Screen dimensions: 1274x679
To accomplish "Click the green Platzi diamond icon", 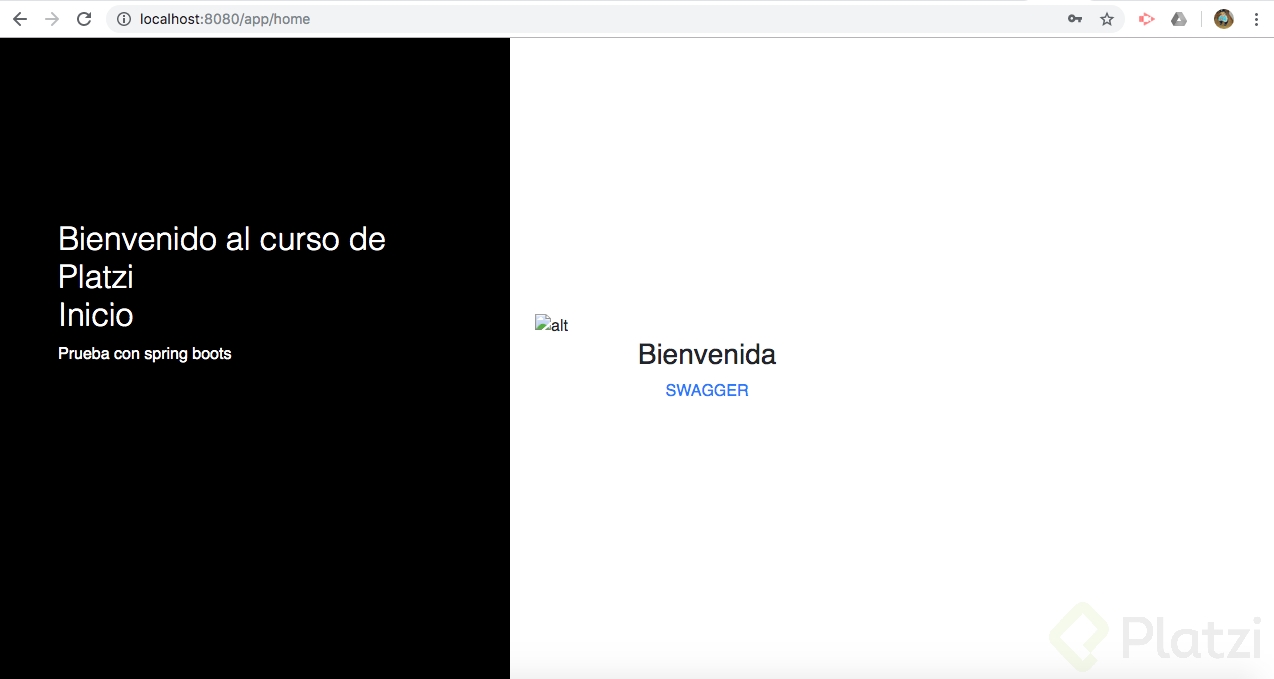I will [1078, 637].
